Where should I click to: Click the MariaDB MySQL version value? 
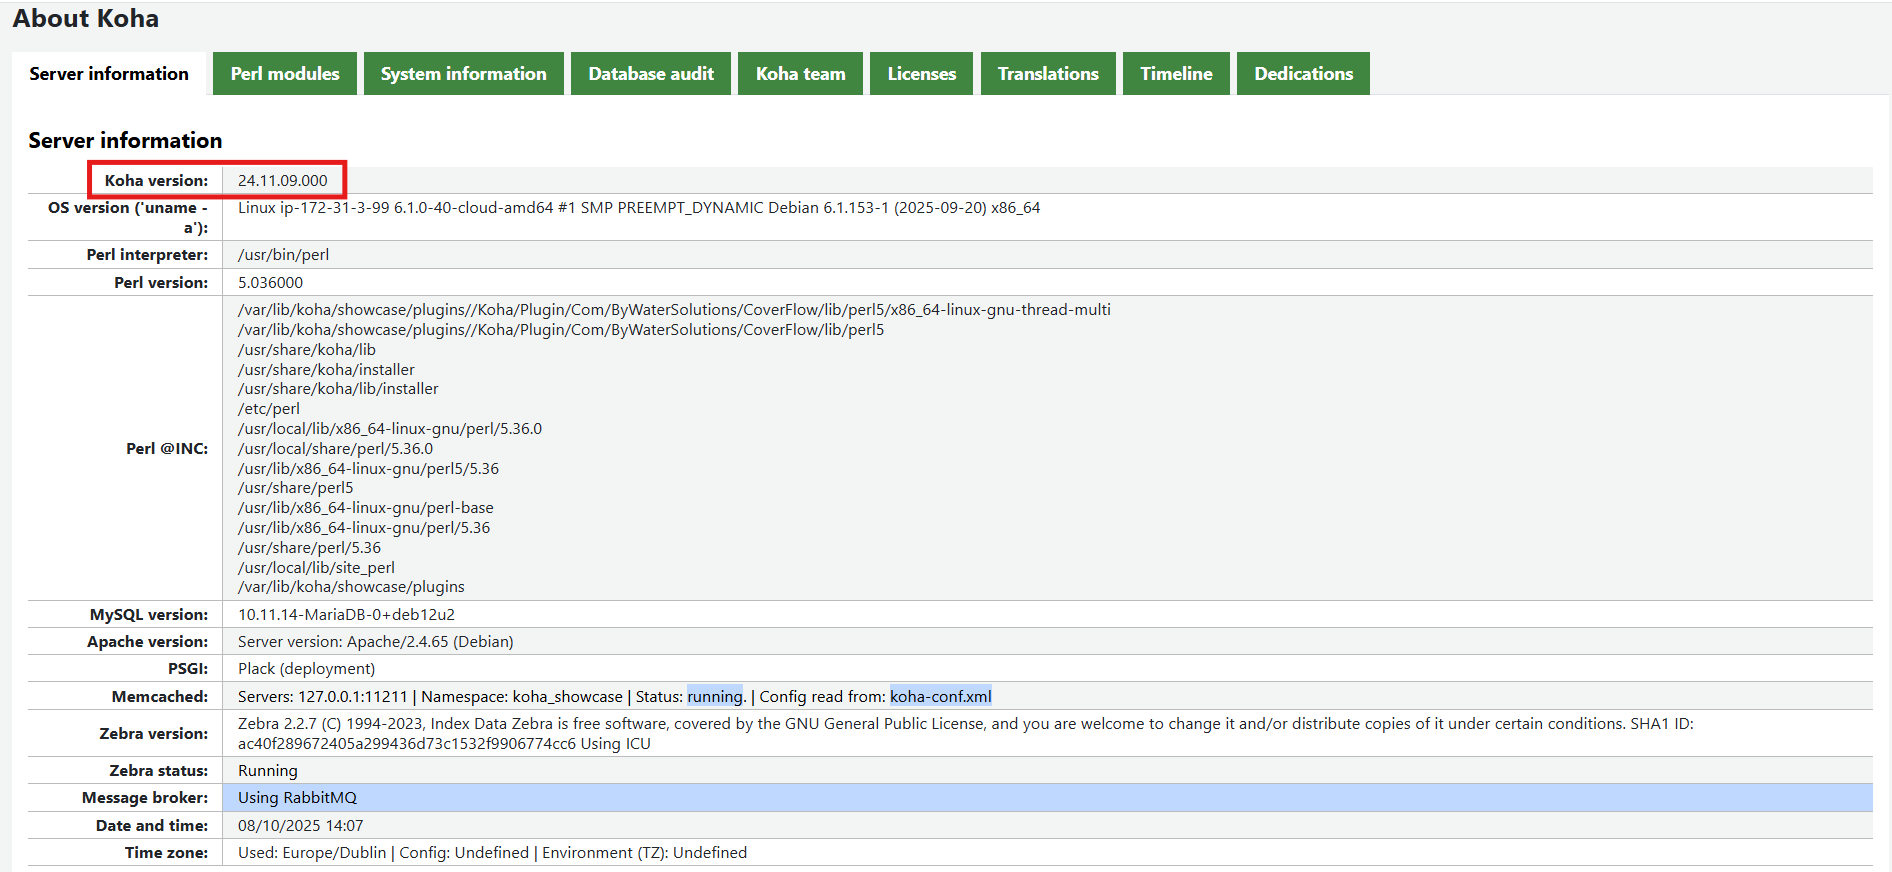[346, 615]
